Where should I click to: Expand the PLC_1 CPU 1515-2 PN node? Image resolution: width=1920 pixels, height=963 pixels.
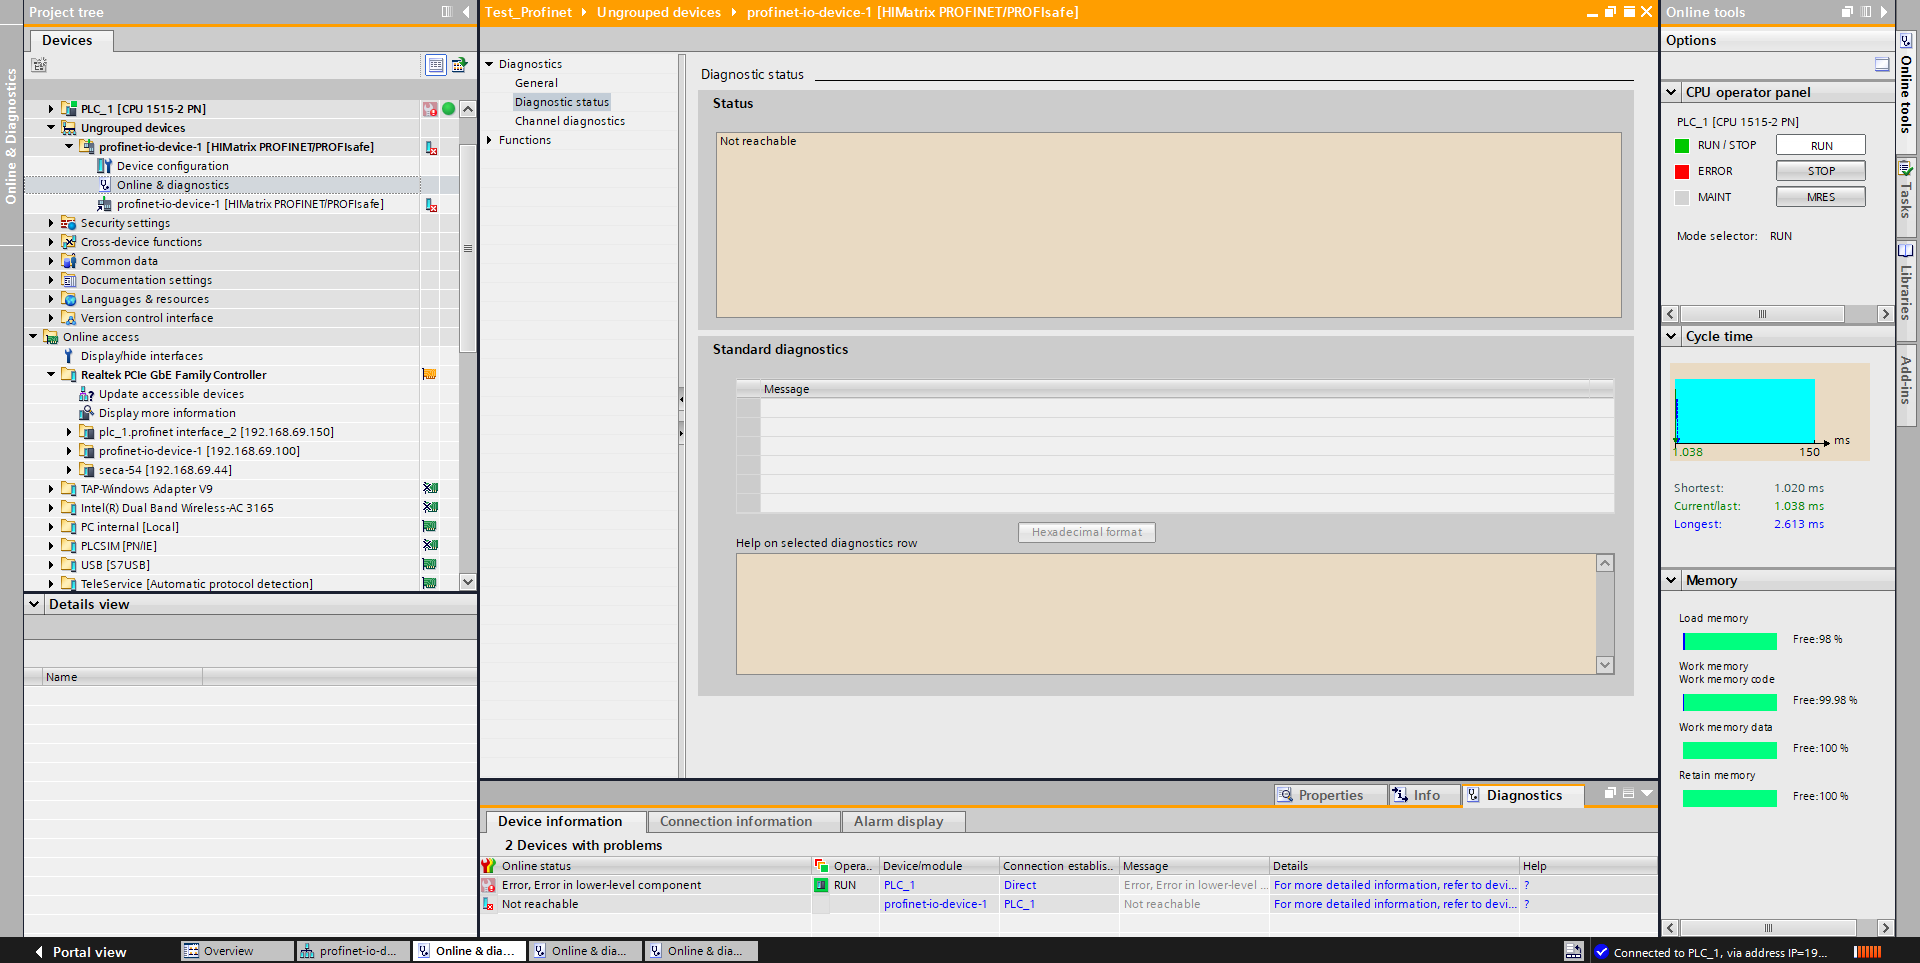pos(51,109)
